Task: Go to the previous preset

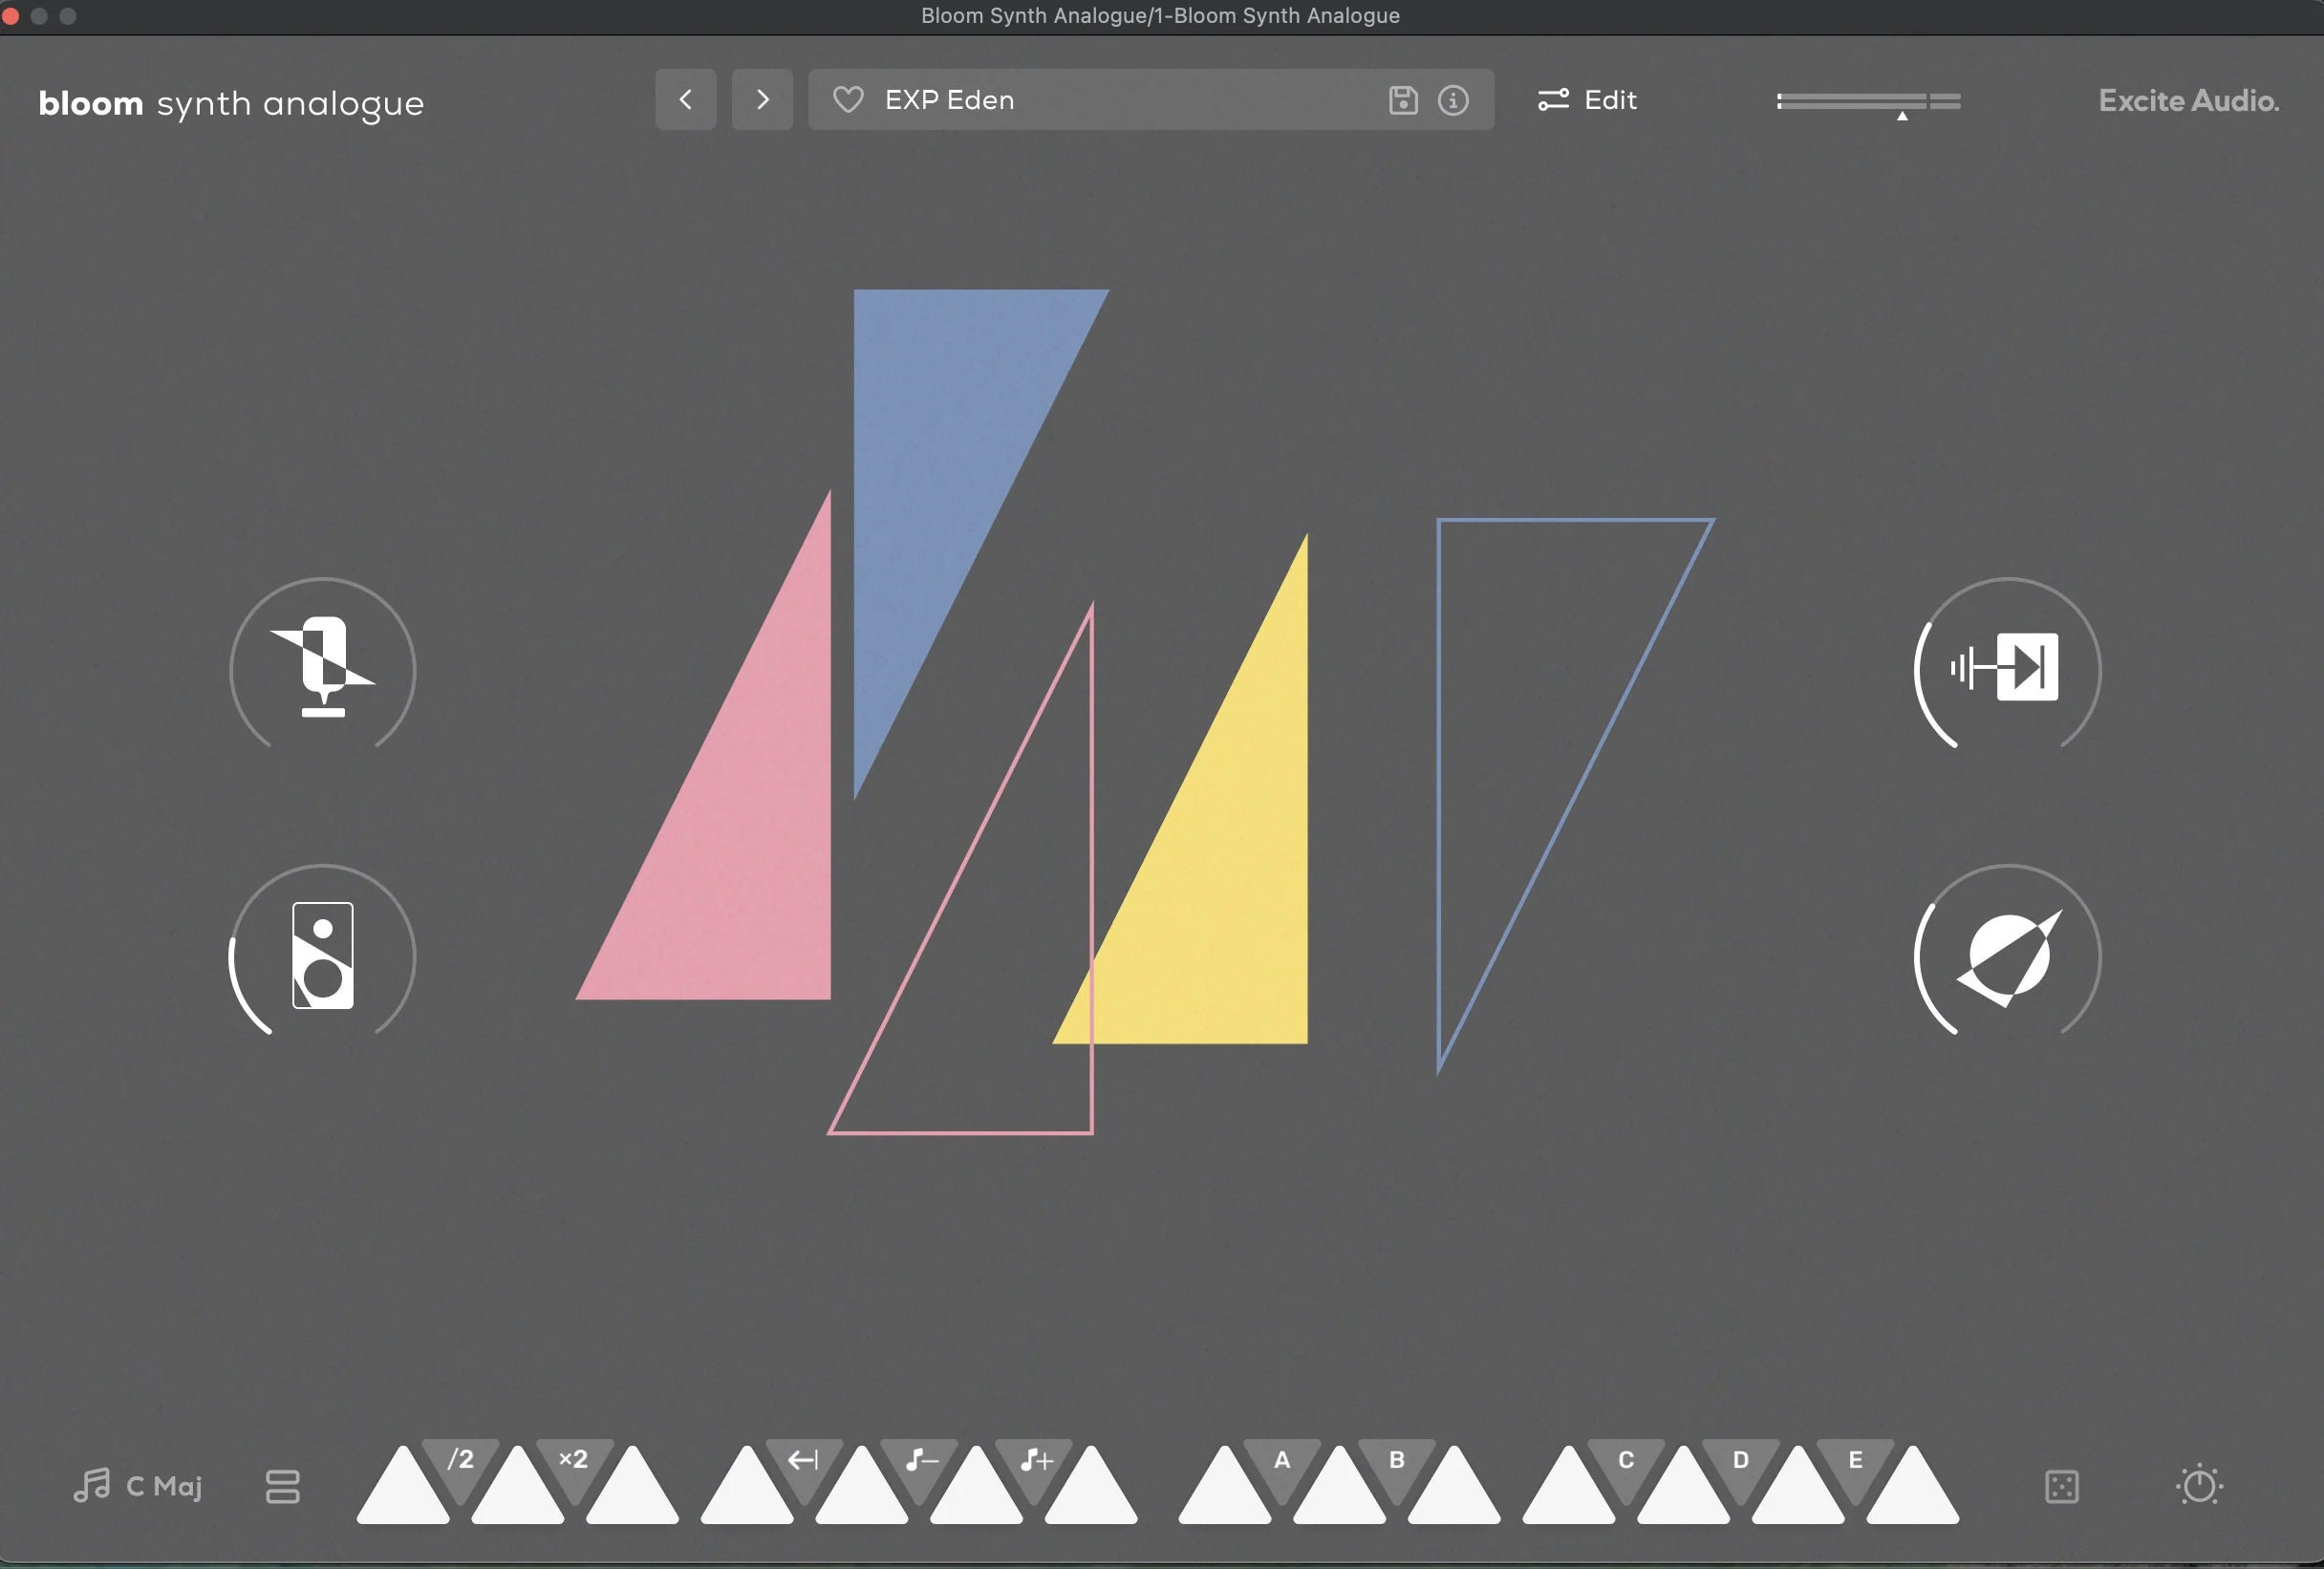Action: [x=686, y=99]
